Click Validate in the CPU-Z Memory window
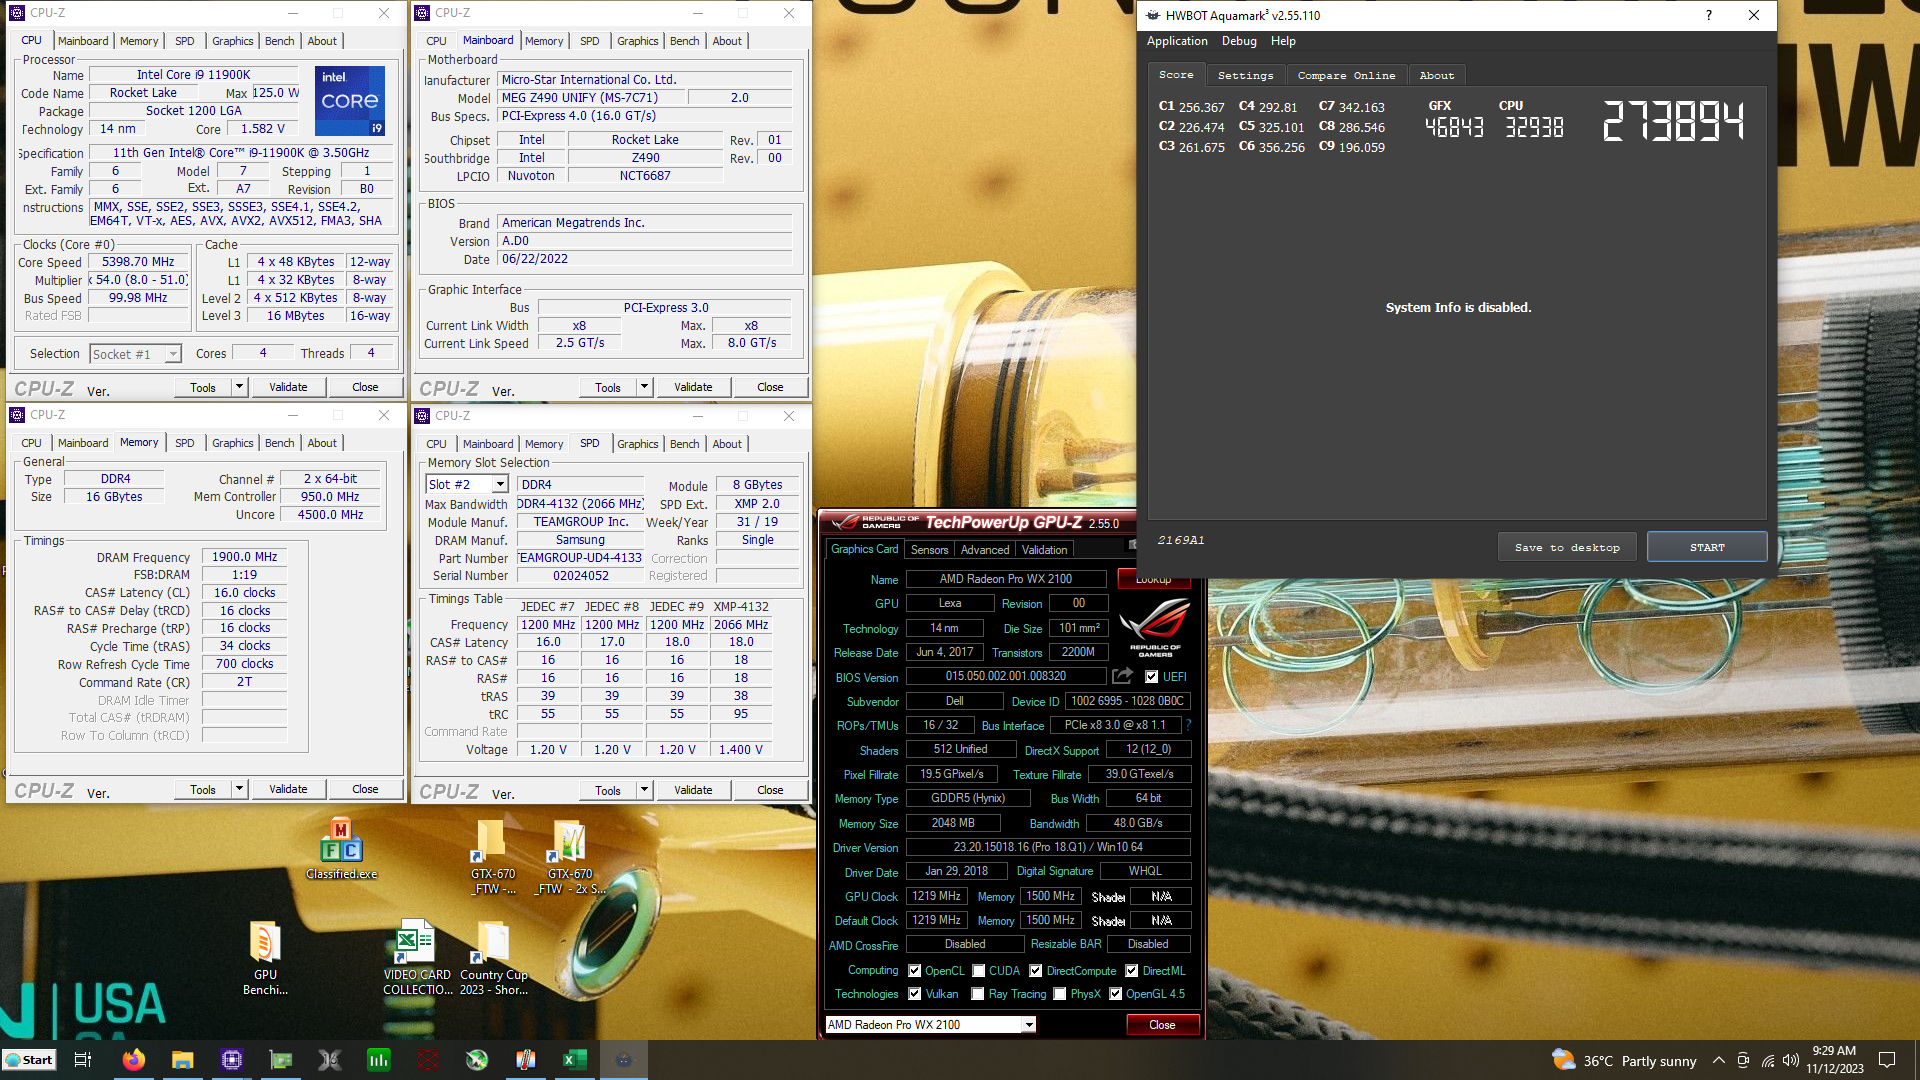Viewport: 1920px width, 1080px height. pos(288,789)
